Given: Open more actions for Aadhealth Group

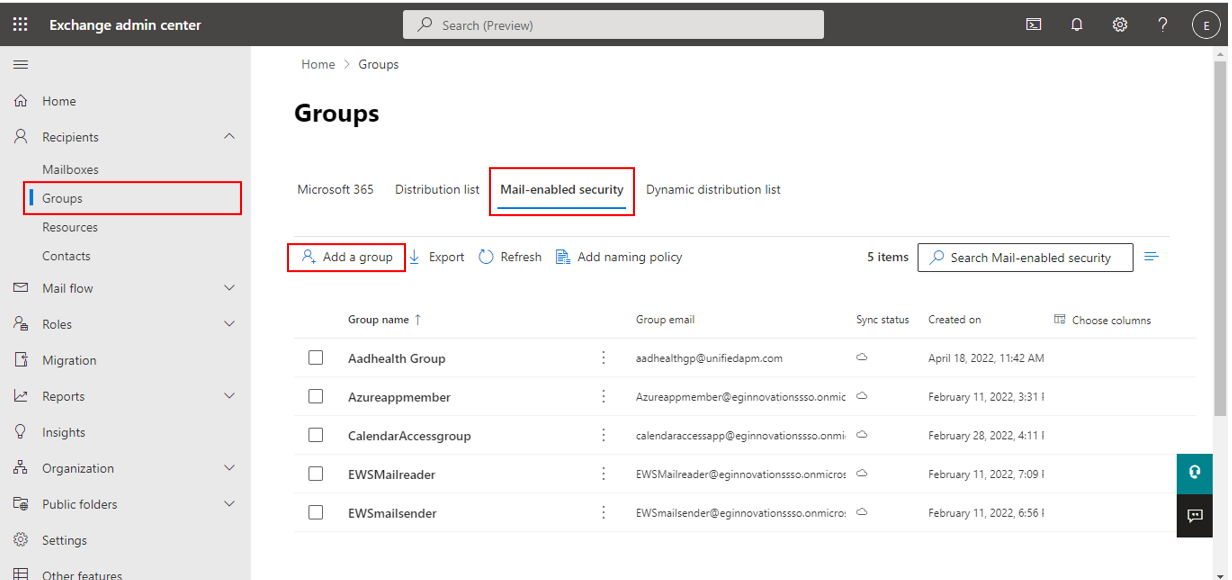Looking at the screenshot, I should [603, 358].
